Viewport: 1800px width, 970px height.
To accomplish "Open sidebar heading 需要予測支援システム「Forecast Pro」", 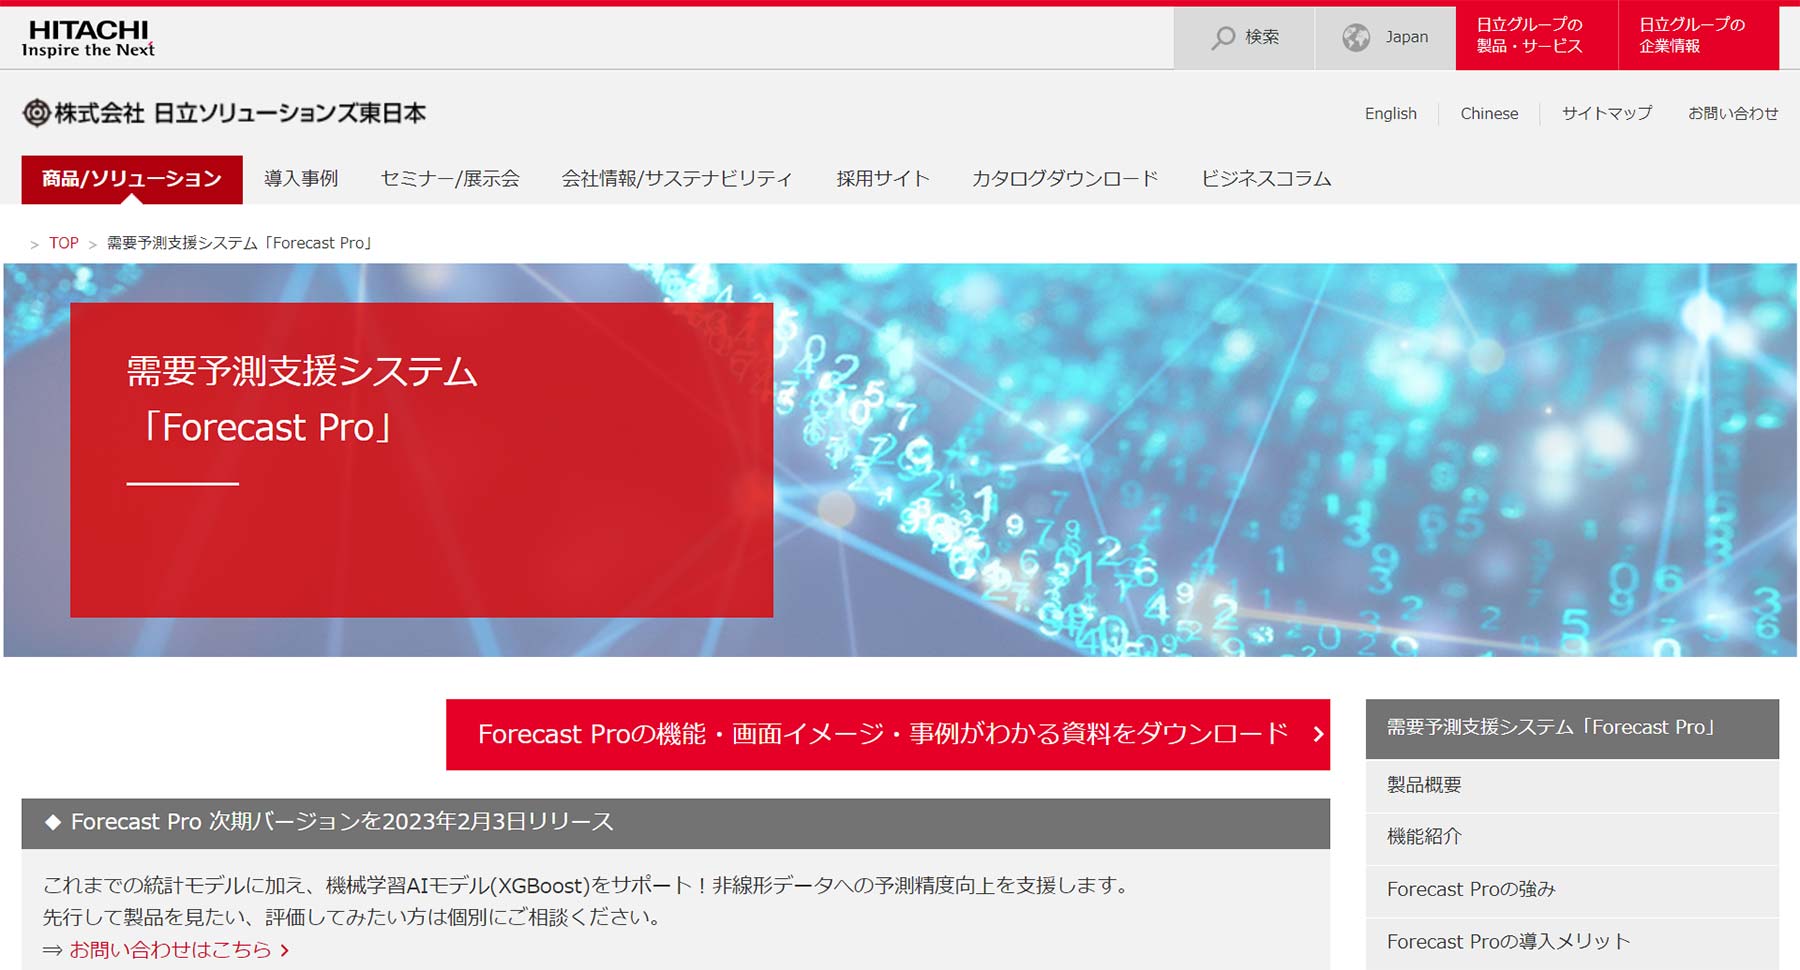I will (1572, 728).
